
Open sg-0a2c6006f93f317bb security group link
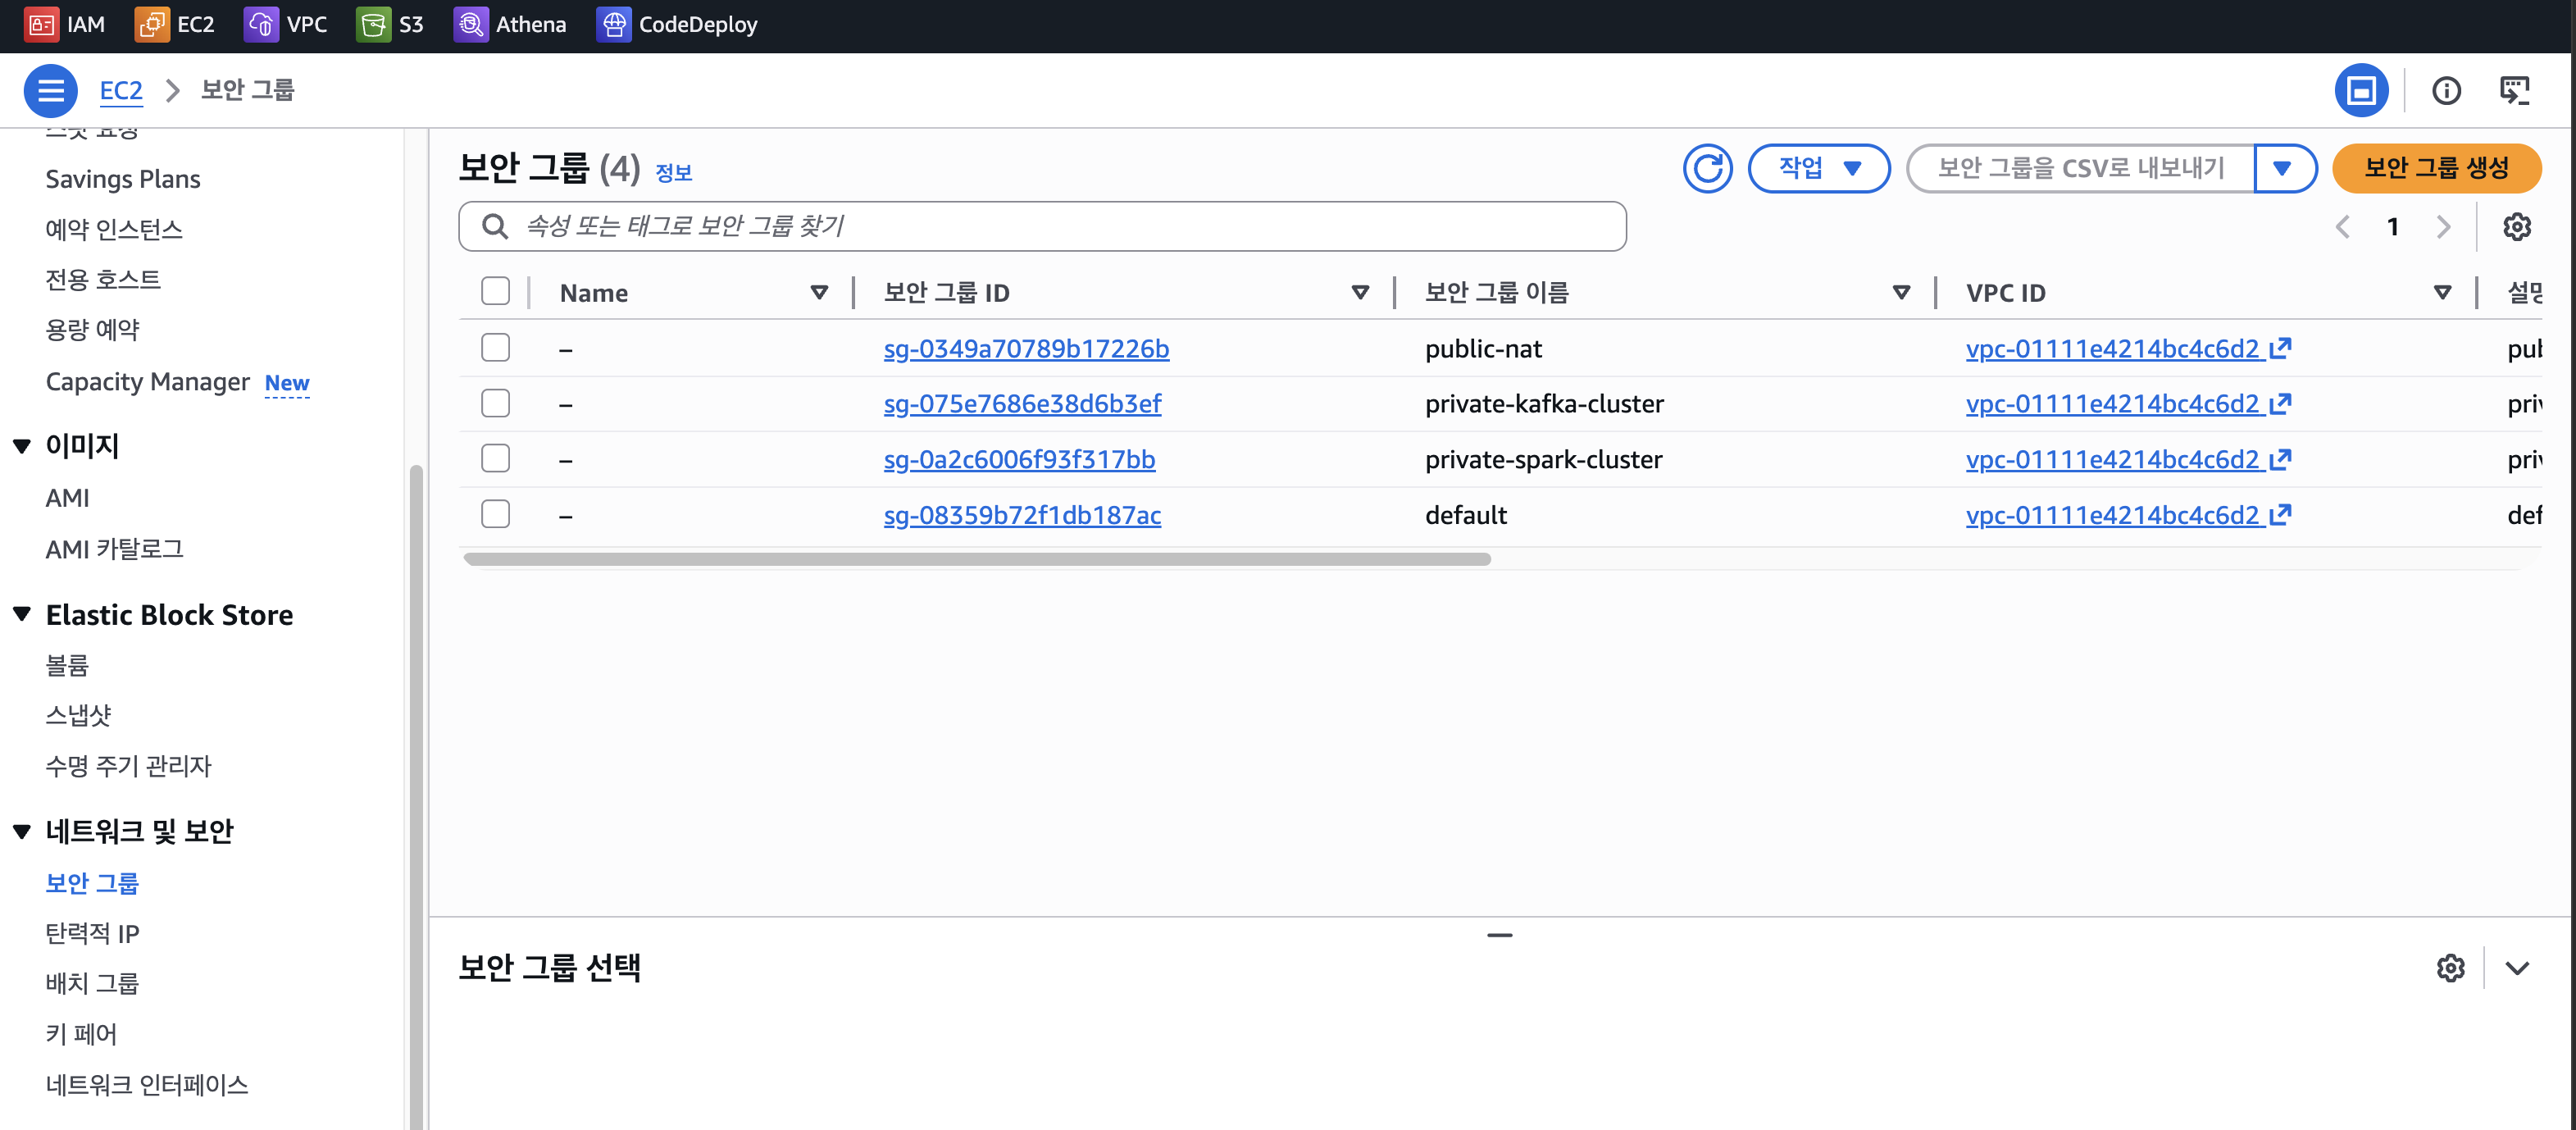[x=1019, y=459]
